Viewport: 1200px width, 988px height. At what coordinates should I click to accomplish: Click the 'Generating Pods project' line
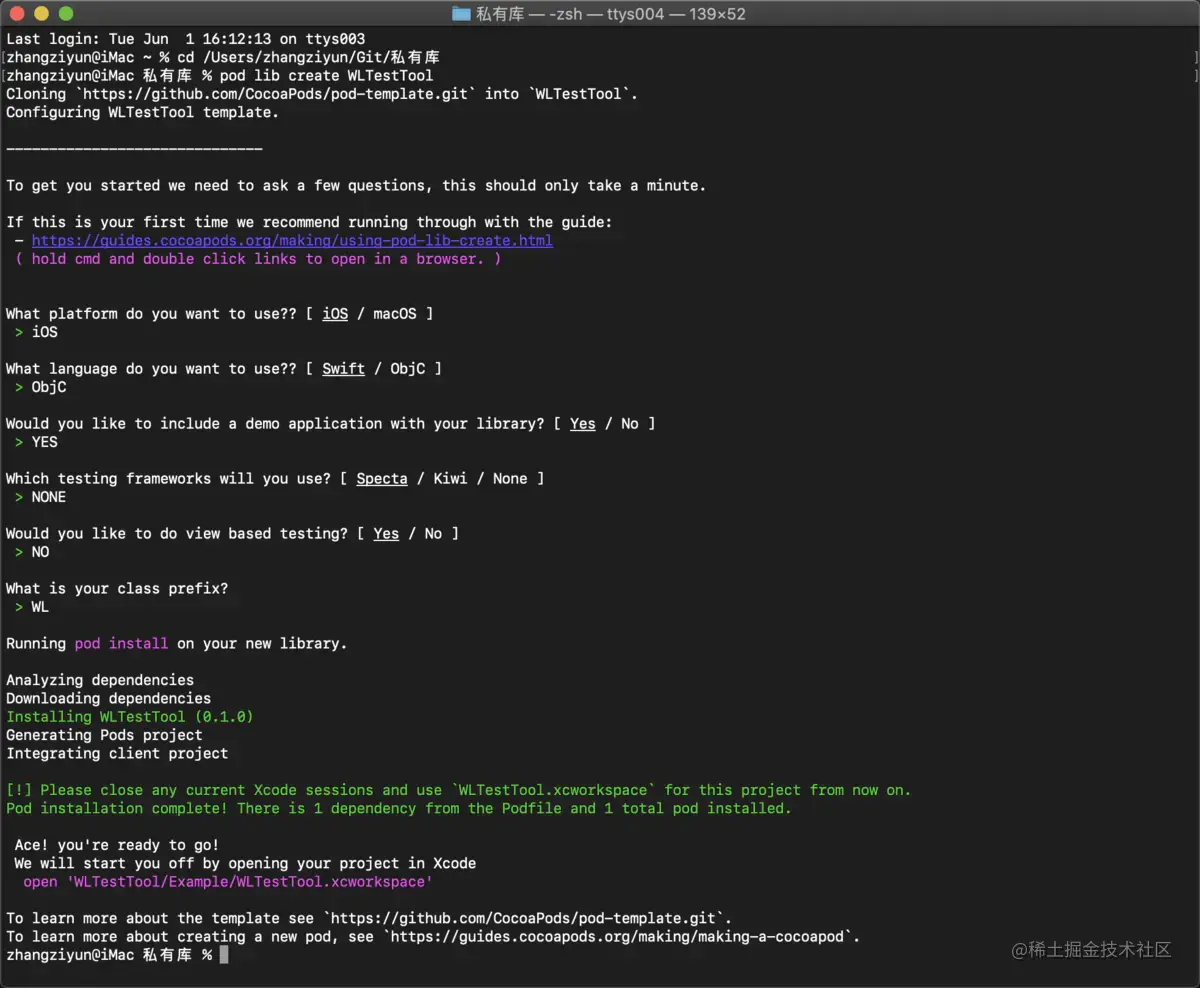click(x=104, y=735)
